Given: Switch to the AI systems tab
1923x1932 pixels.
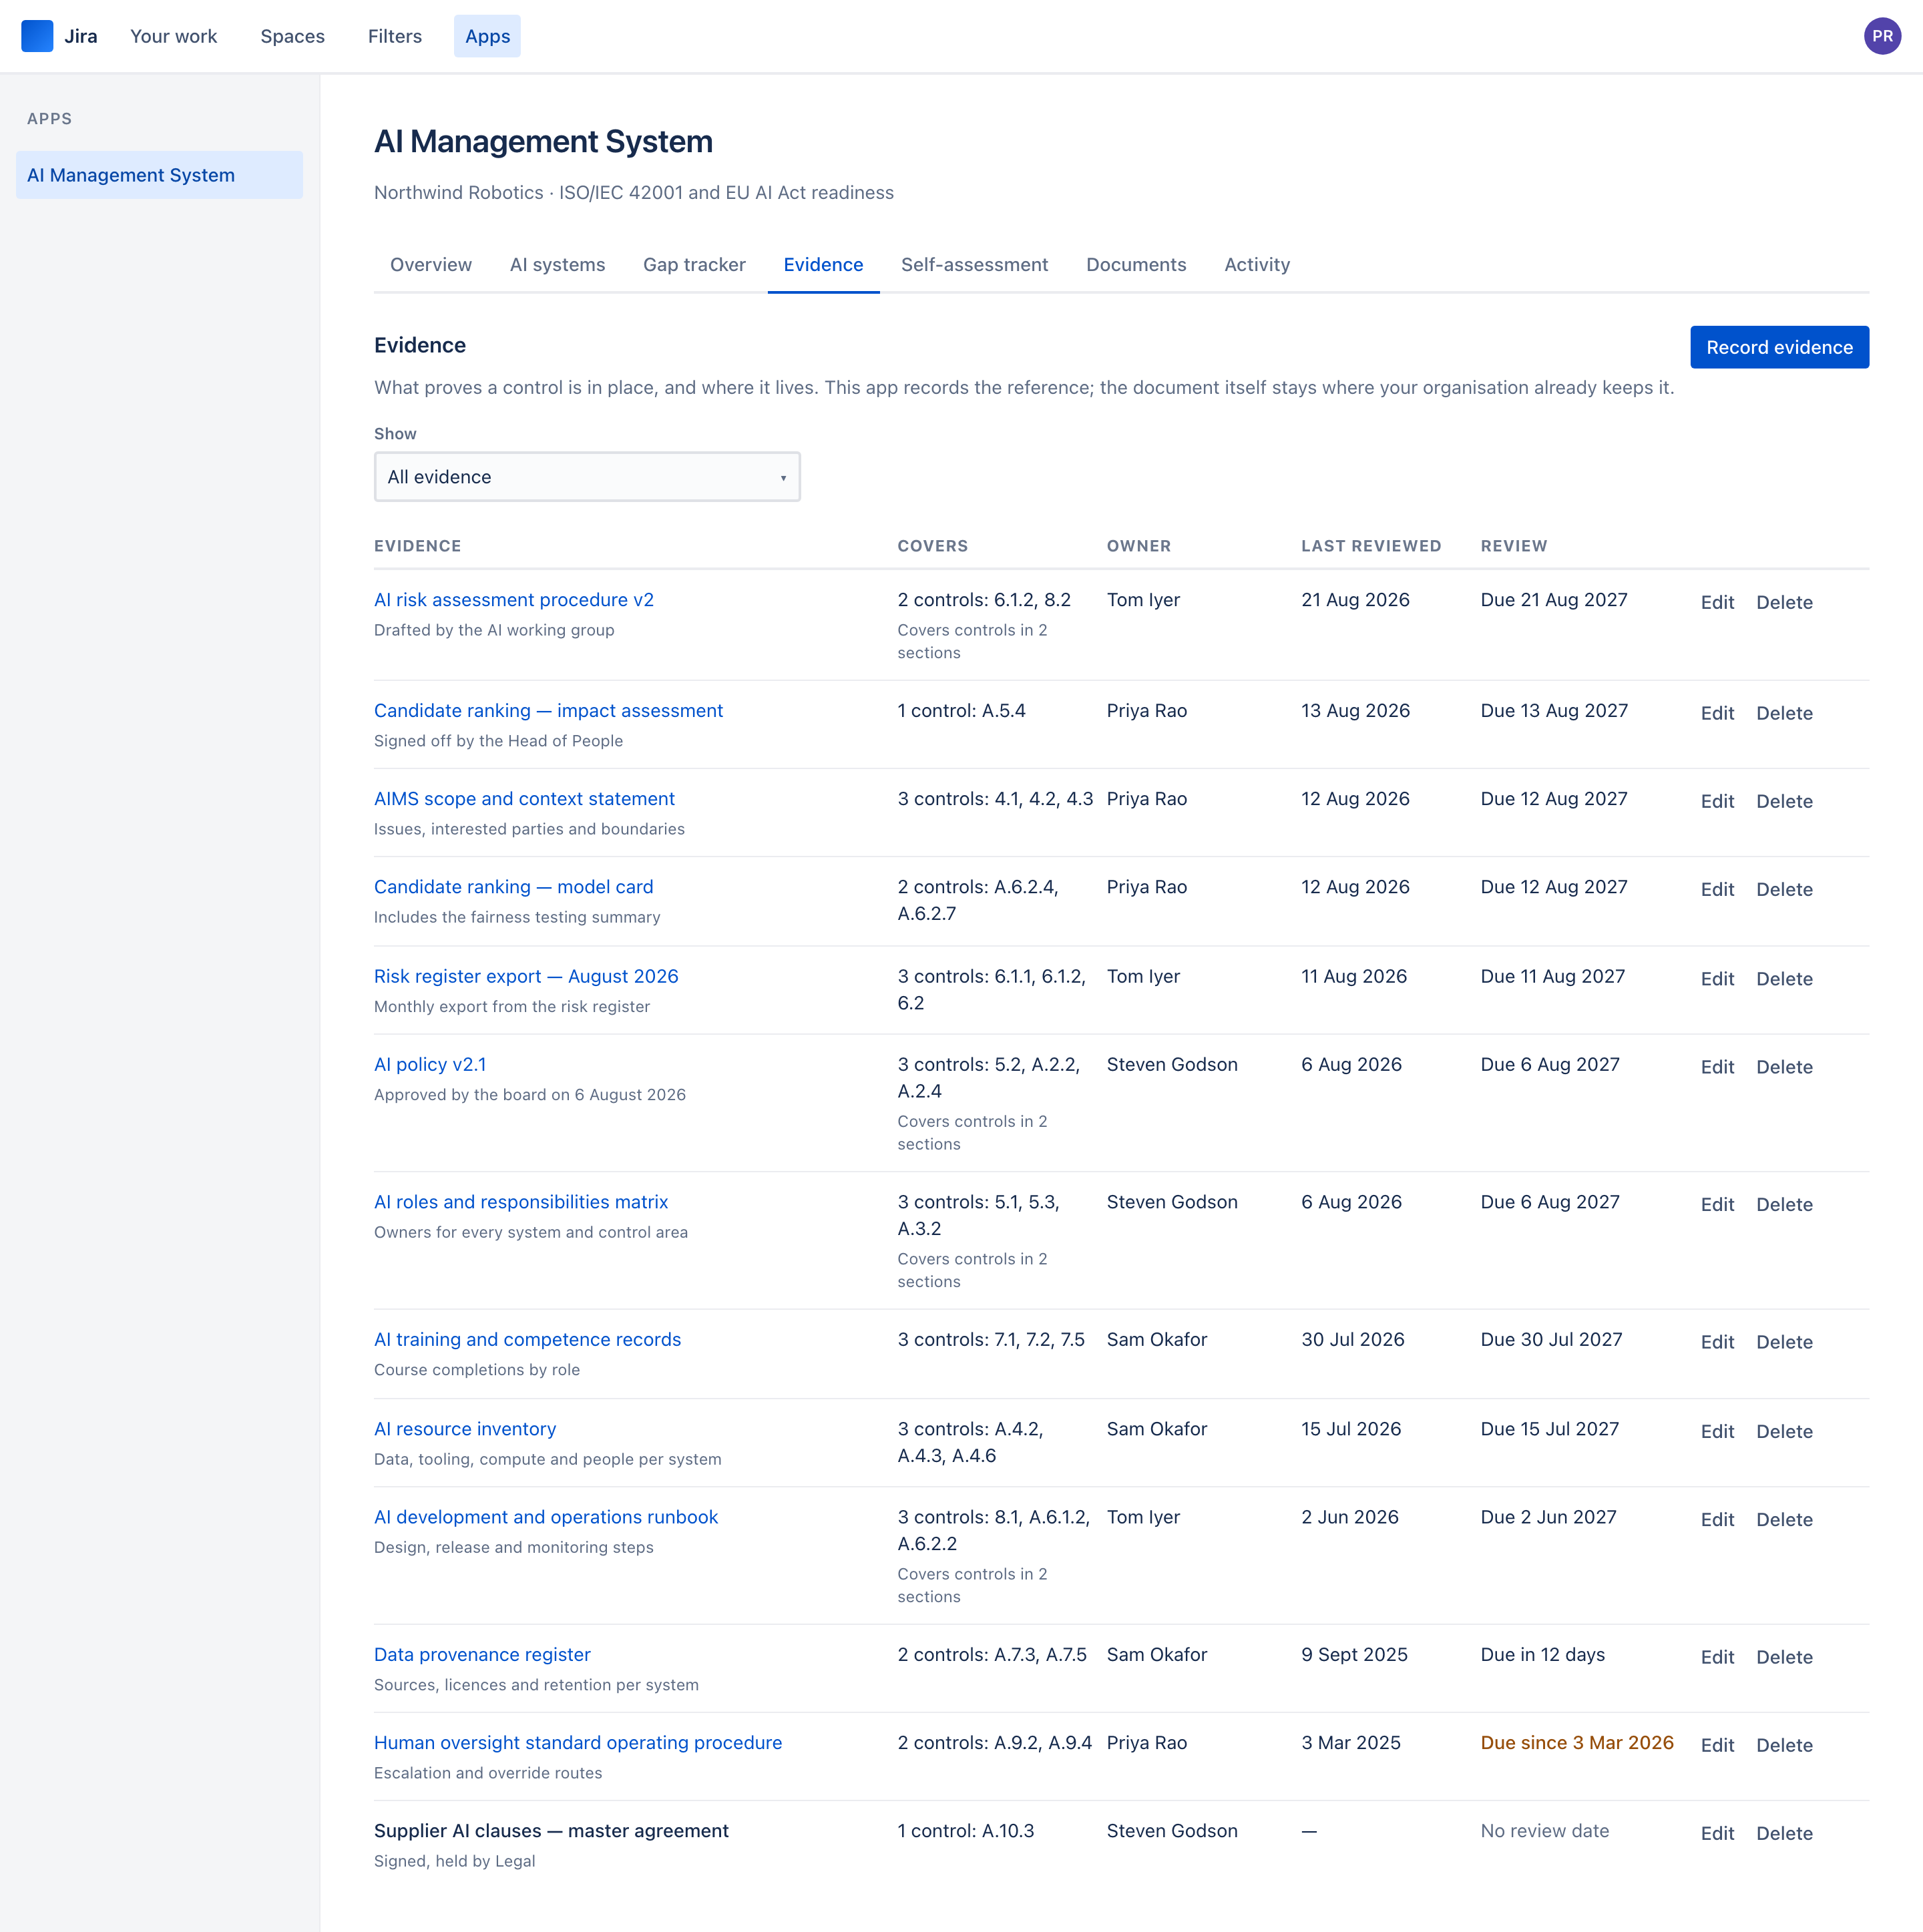Looking at the screenshot, I should (557, 265).
